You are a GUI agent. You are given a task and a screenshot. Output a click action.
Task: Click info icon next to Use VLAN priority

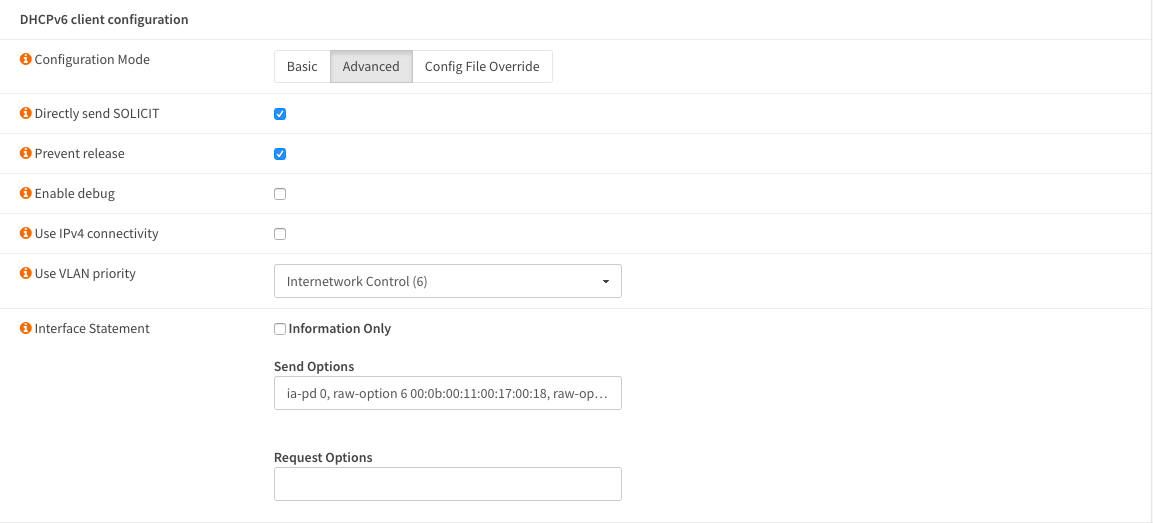coord(26,274)
